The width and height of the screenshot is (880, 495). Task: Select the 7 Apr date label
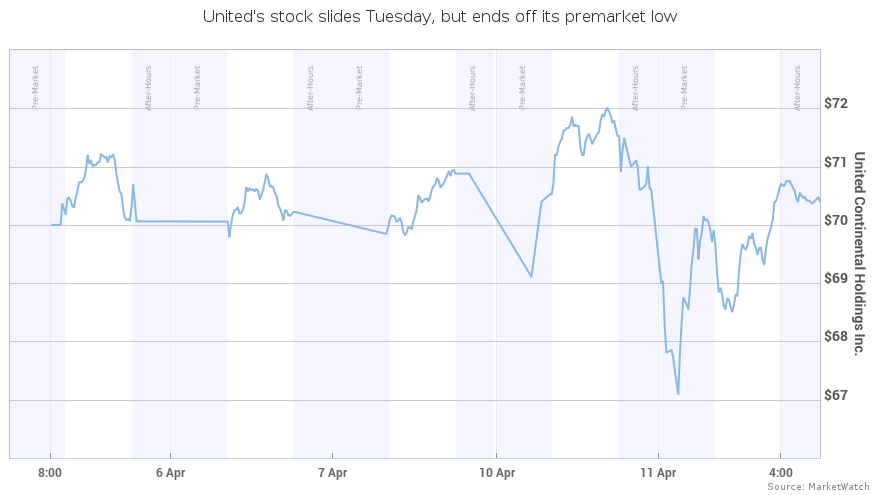coord(332,473)
